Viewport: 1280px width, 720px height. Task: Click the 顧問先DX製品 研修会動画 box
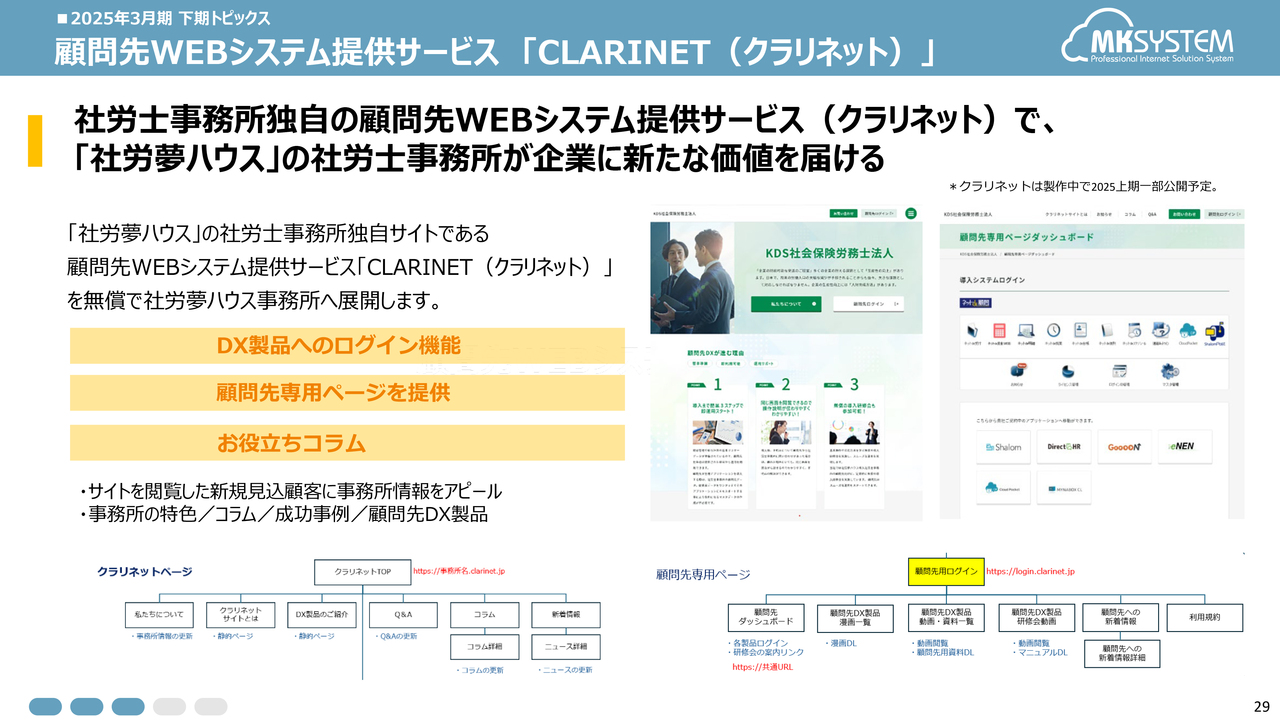1036,618
